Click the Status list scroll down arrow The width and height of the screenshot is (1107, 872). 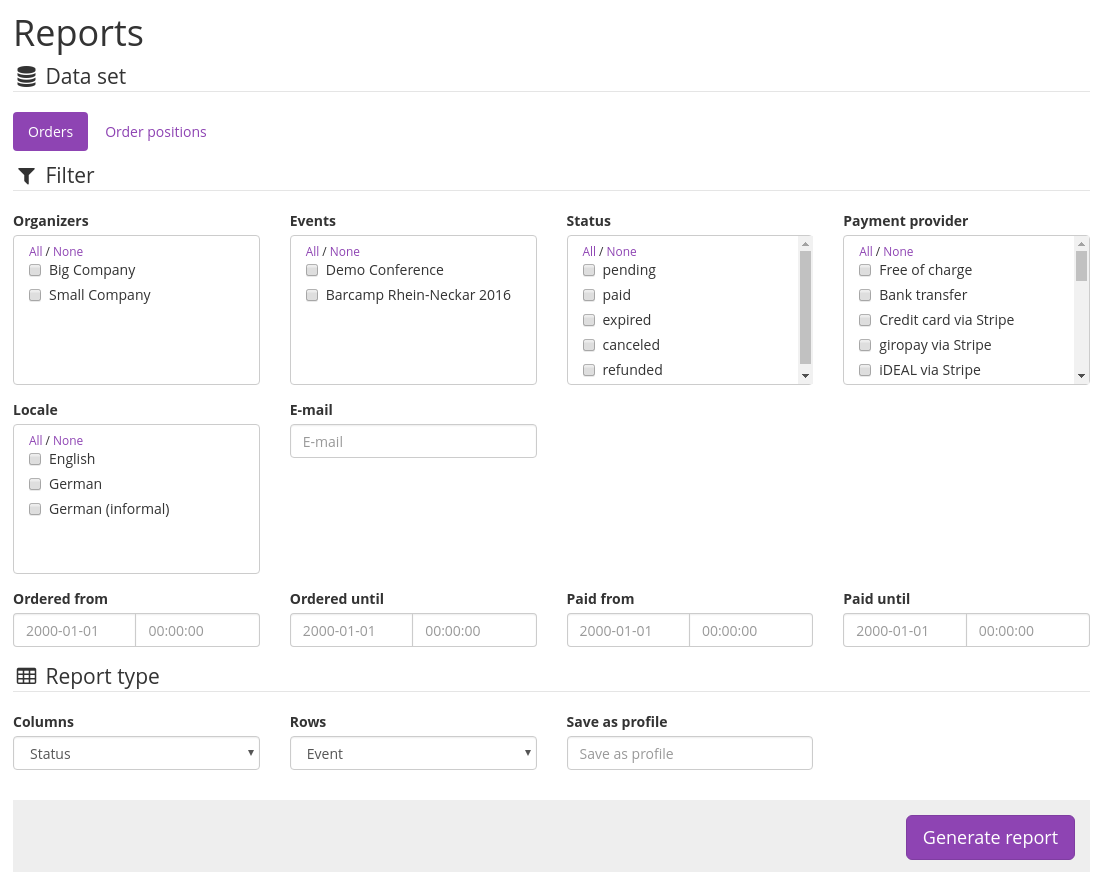click(x=805, y=375)
